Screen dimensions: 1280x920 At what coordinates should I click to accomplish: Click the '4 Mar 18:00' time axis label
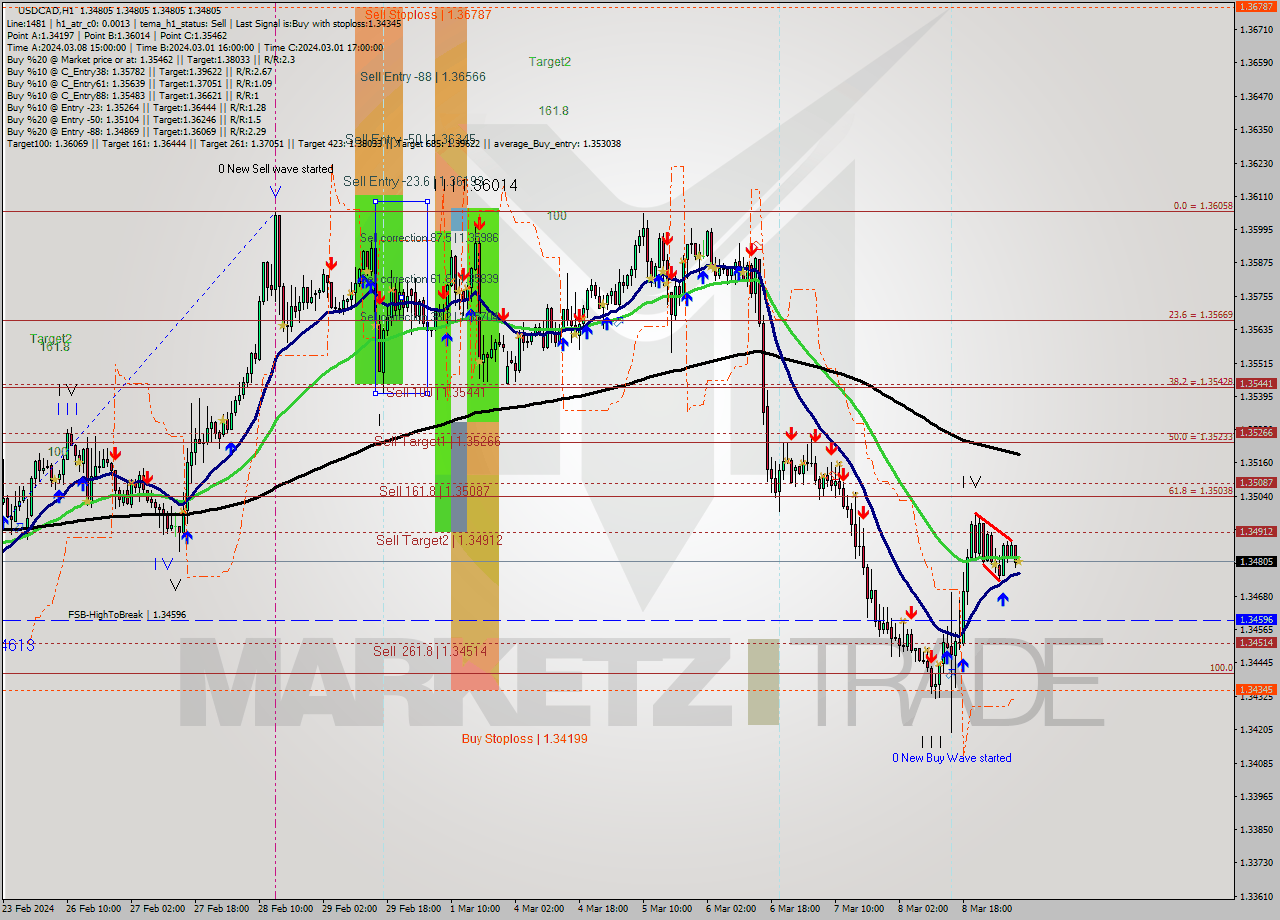pos(603,909)
